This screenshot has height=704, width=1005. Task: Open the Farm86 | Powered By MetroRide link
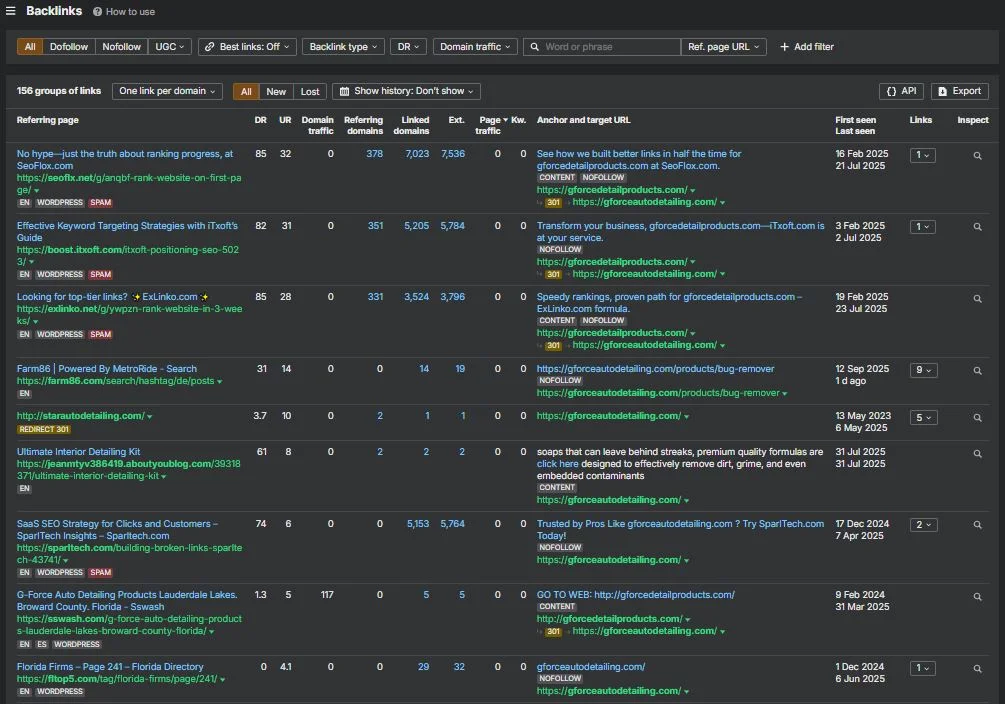[106, 369]
